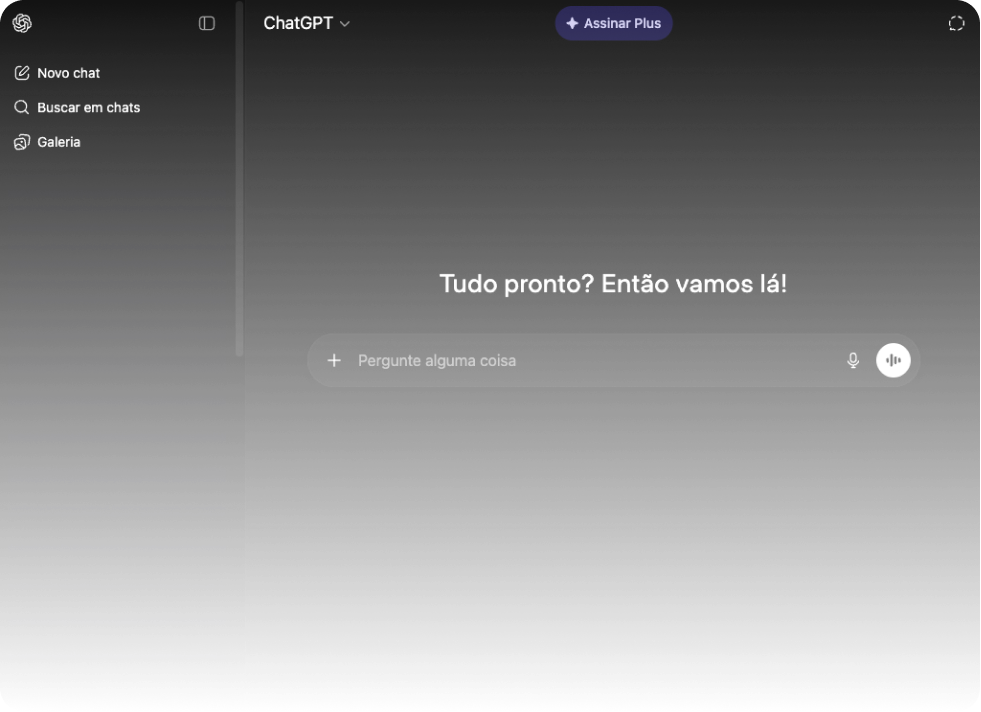Viewport: 981px width, 712px height.
Task: Open the Buscar em chats sidebar item
Action: (x=88, y=107)
